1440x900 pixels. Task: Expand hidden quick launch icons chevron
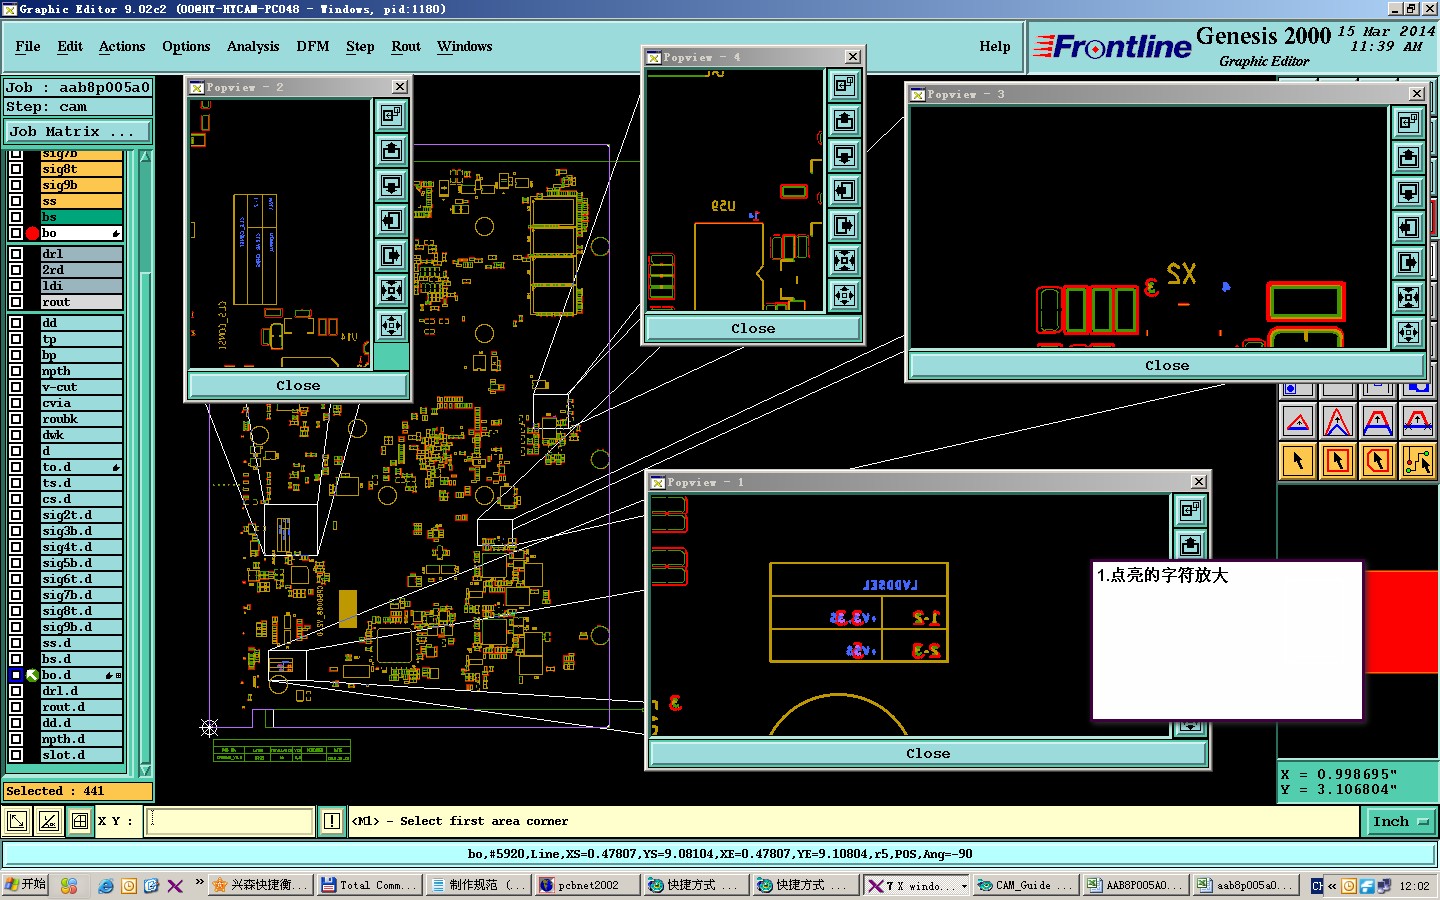click(x=199, y=883)
